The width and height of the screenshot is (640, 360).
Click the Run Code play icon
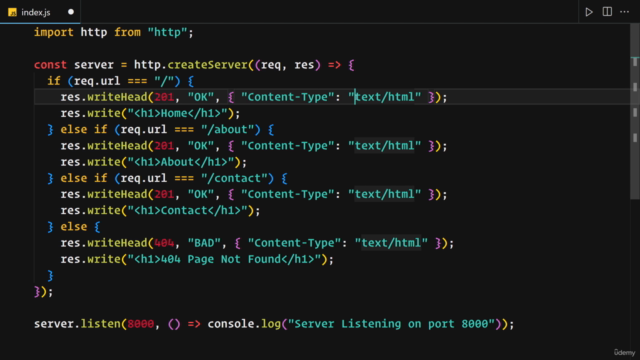589,12
